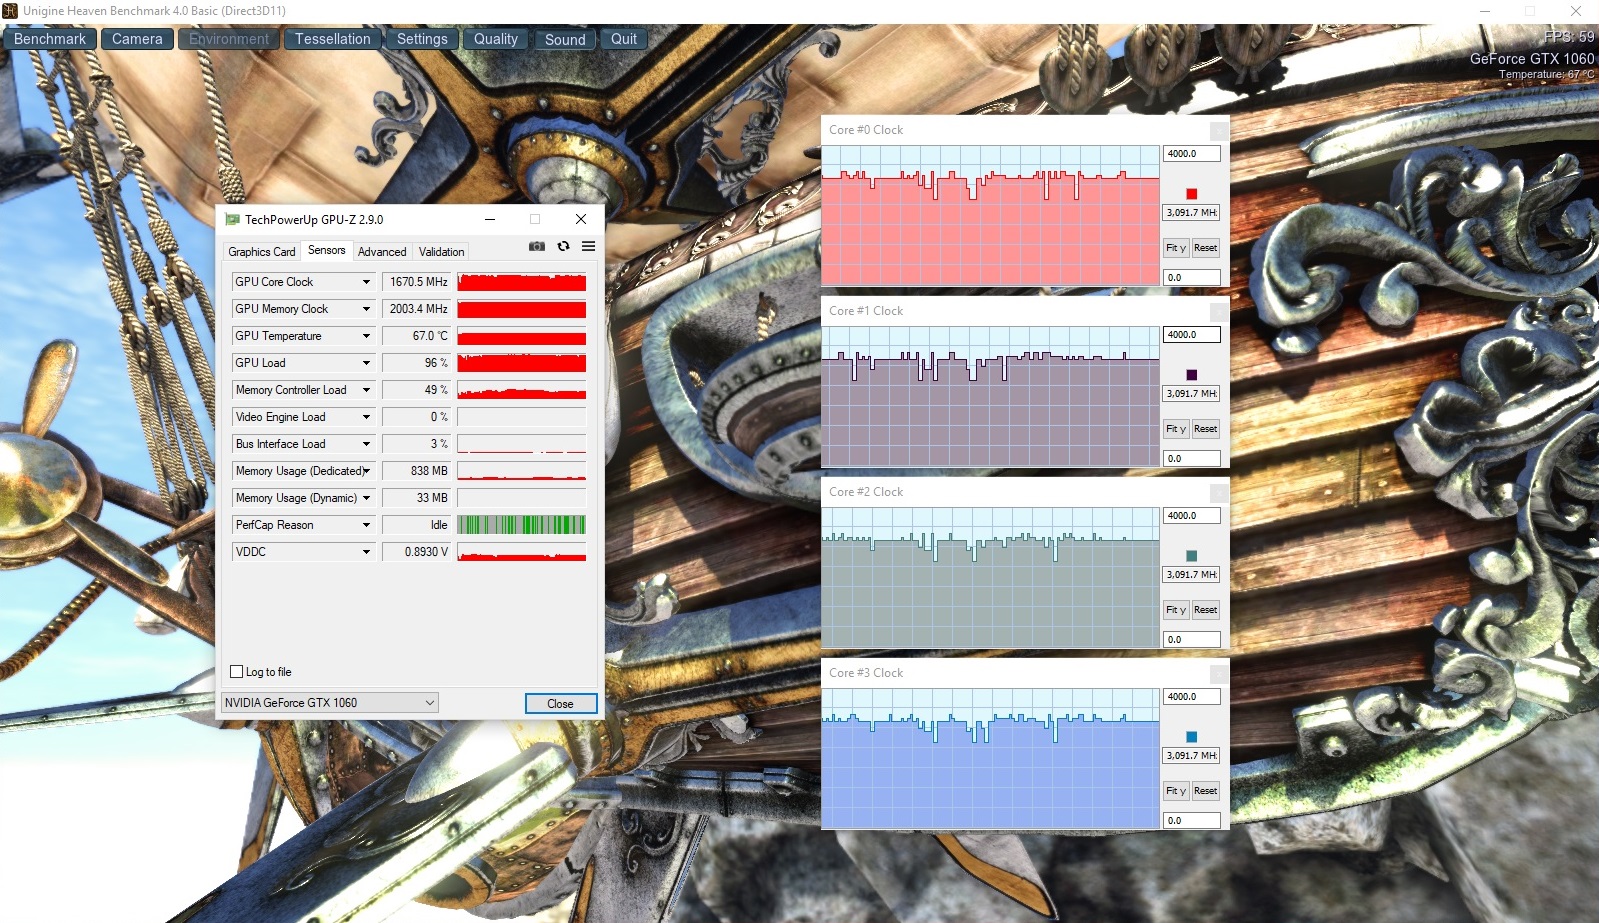Open the Validation tab
Image resolution: width=1599 pixels, height=923 pixels.
(441, 252)
